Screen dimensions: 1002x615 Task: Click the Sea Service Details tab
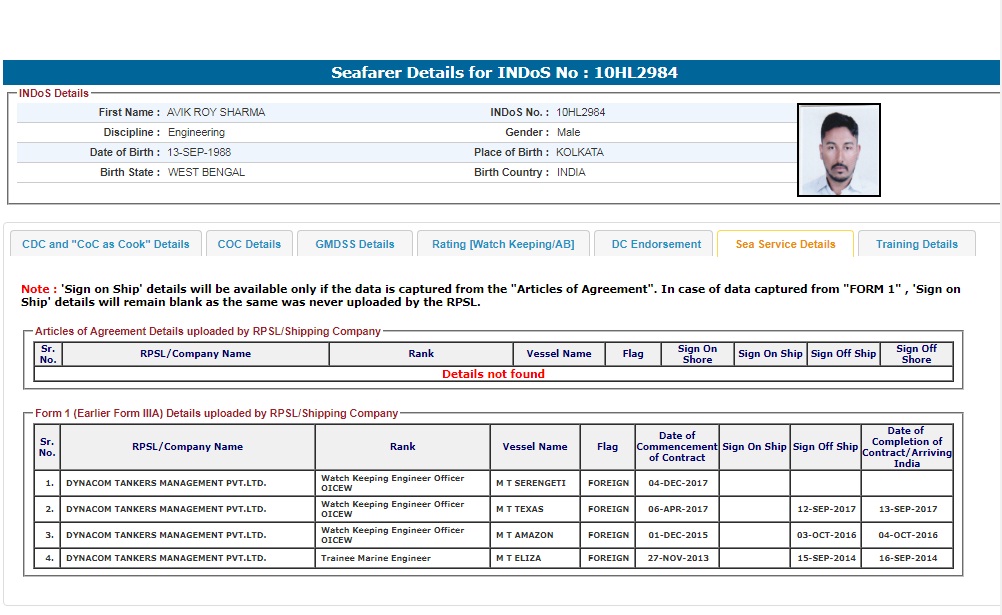785,244
